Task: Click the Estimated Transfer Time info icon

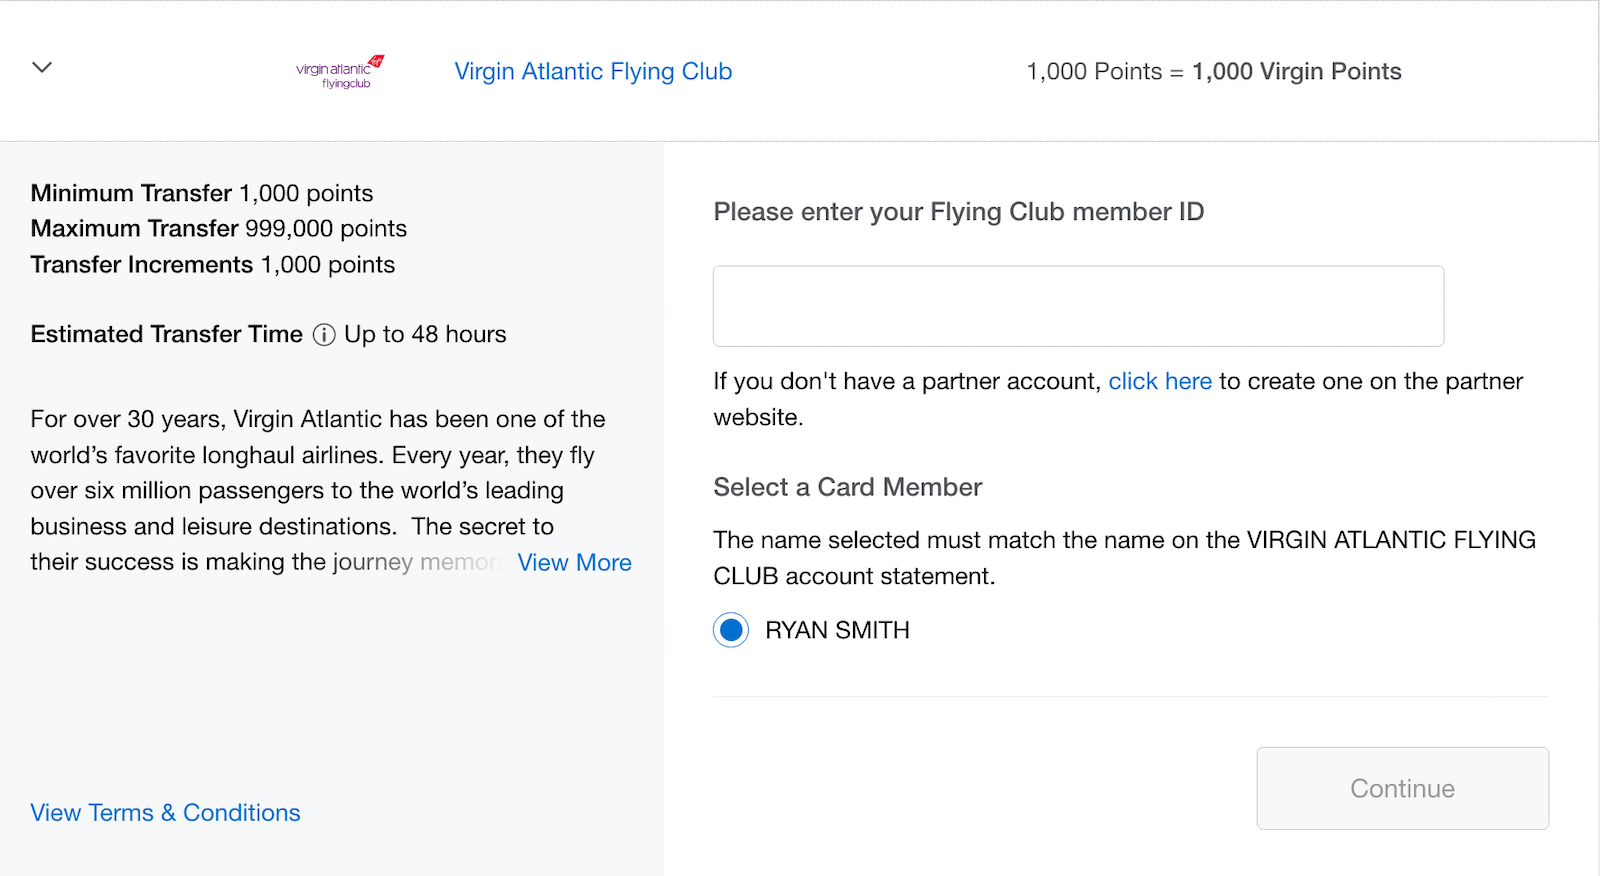Action: point(324,335)
